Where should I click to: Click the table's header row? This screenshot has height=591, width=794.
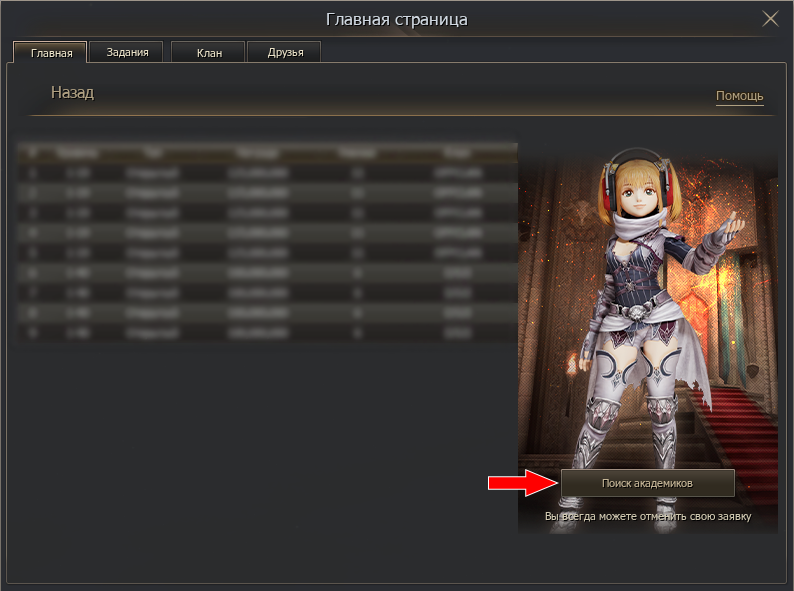coord(267,153)
